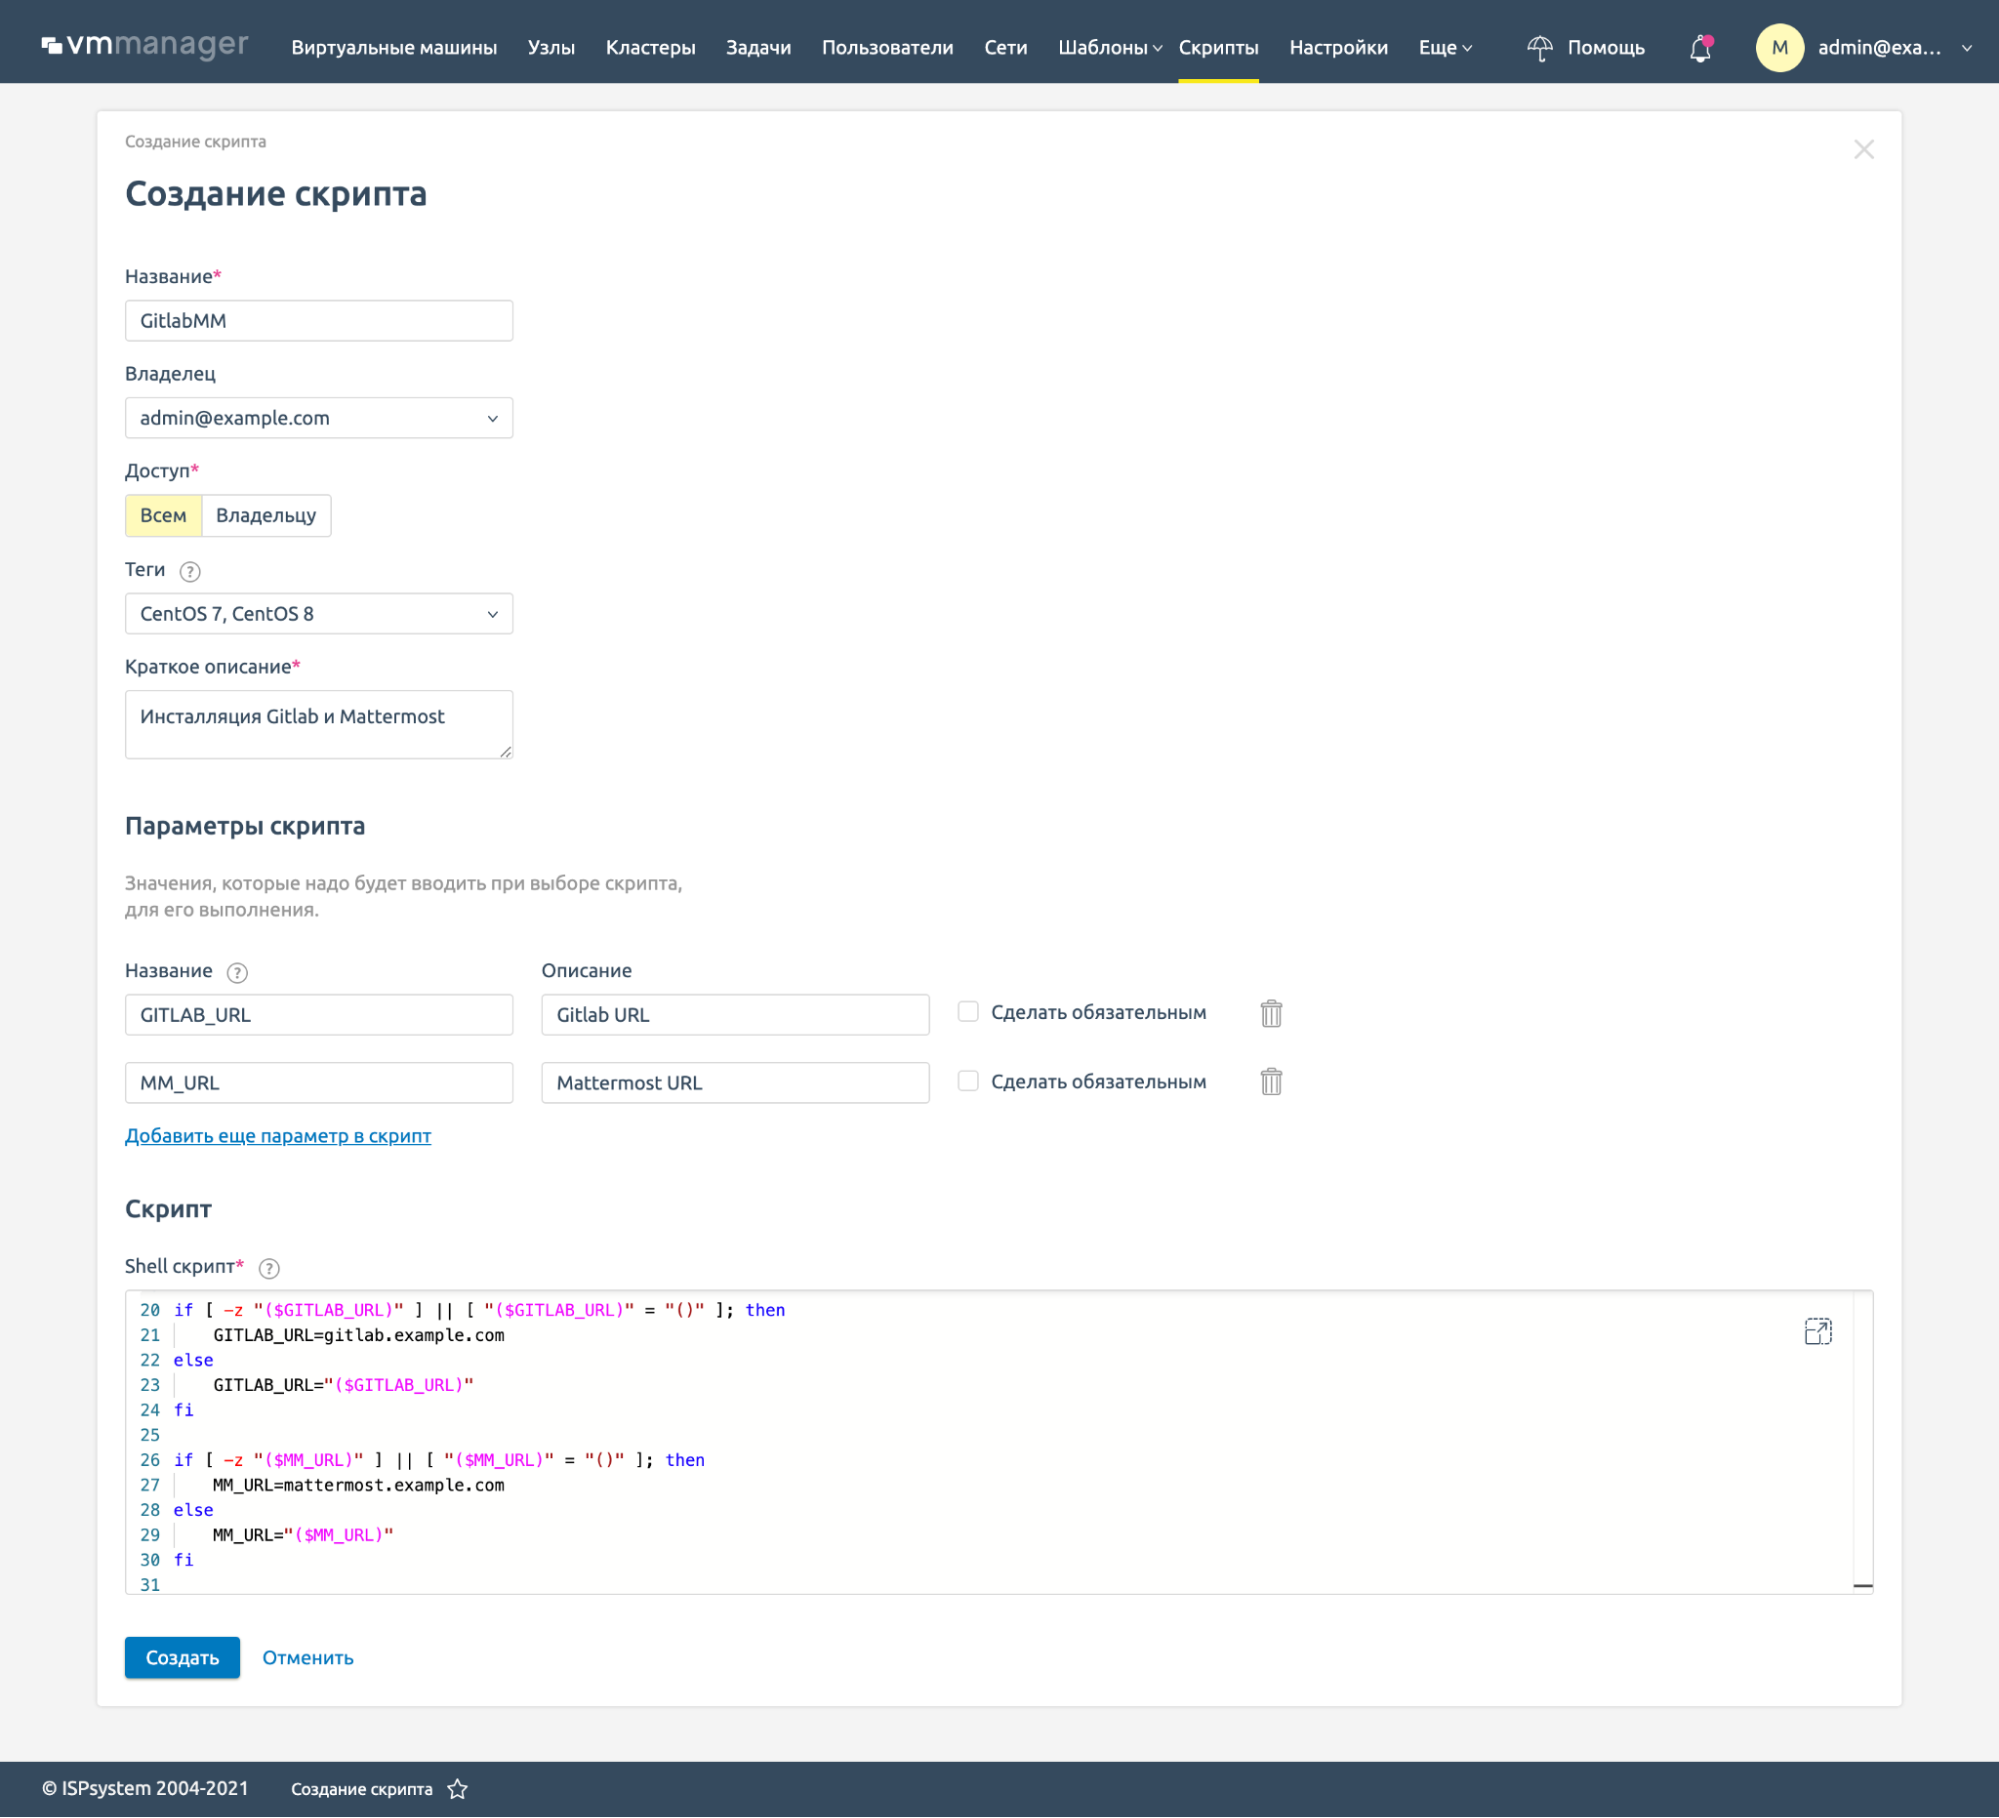This screenshot has width=1999, height=1818.
Task: Click inside the shell script editor line 21
Action: 359,1336
